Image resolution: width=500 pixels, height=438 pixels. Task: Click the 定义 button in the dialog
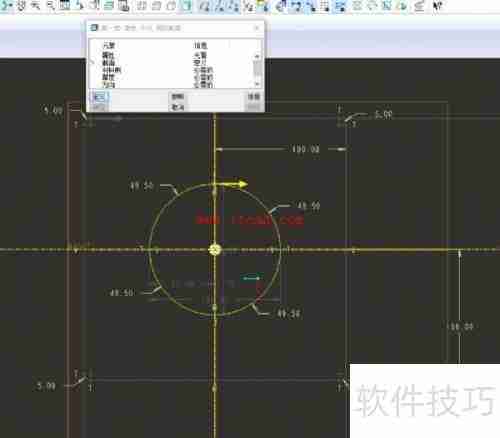tap(99, 97)
